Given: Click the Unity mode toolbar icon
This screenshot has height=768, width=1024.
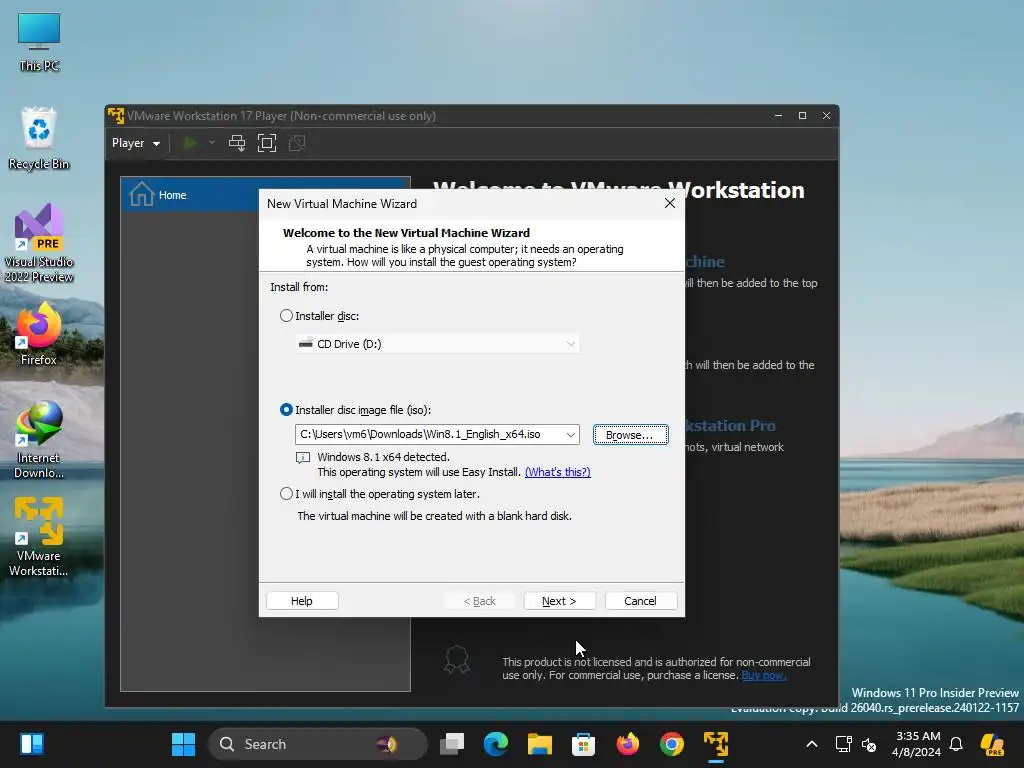Looking at the screenshot, I should [x=296, y=143].
